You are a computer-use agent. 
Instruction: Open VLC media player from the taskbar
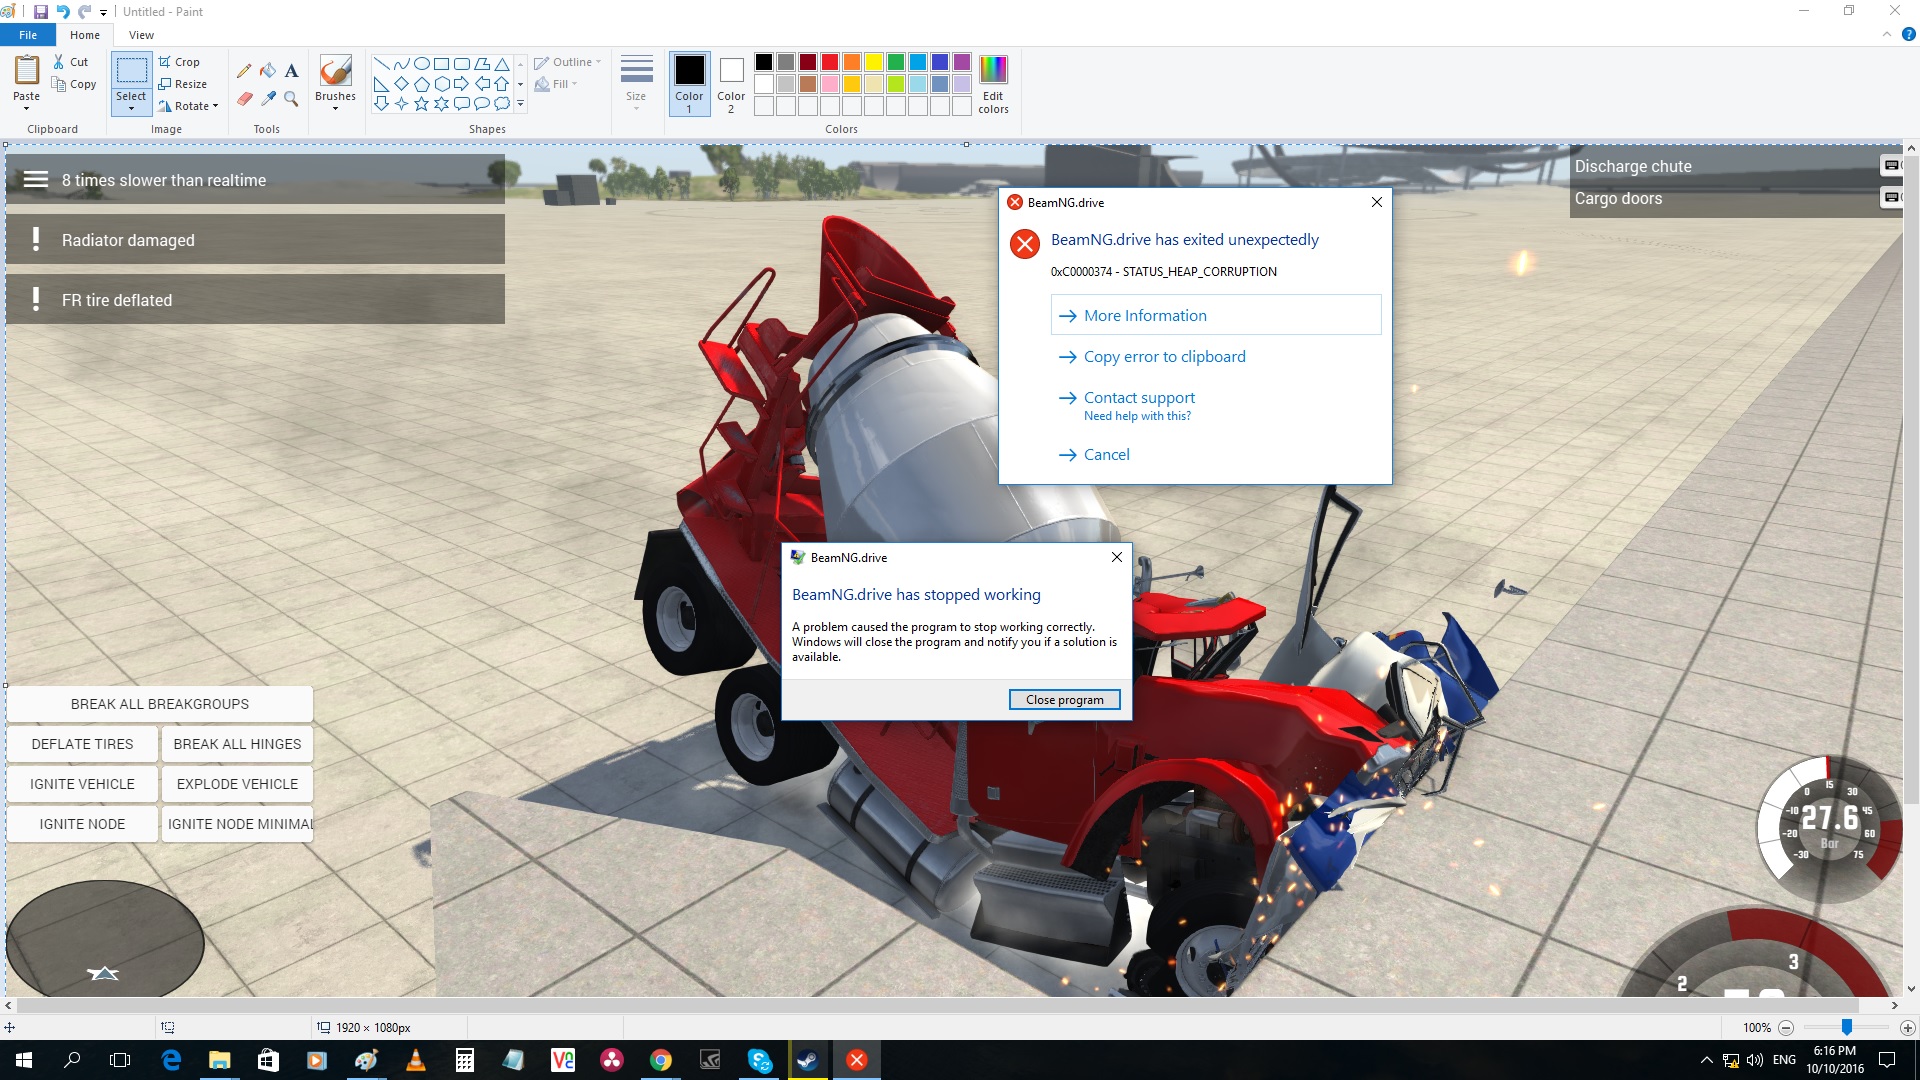(x=415, y=1060)
